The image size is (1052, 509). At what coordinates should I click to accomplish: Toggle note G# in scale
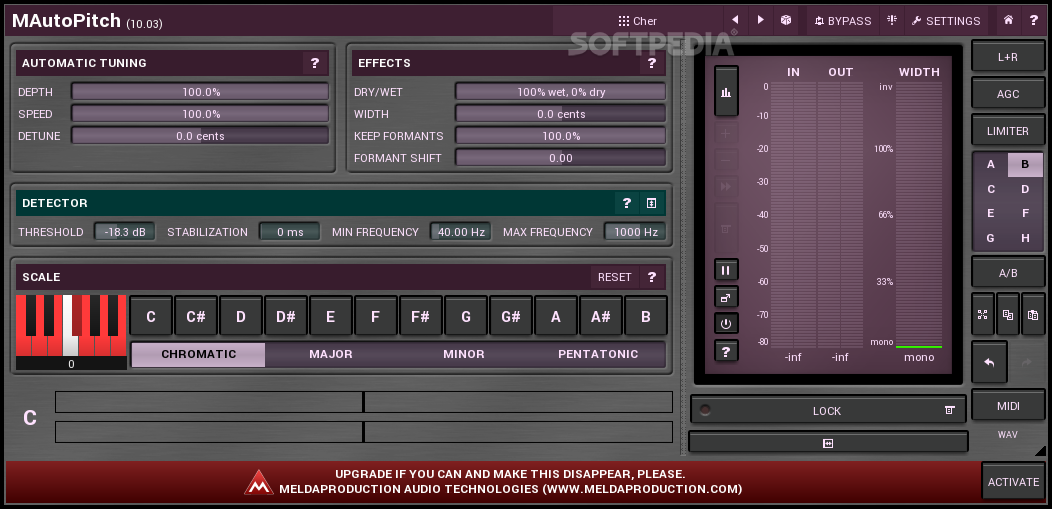(x=511, y=316)
